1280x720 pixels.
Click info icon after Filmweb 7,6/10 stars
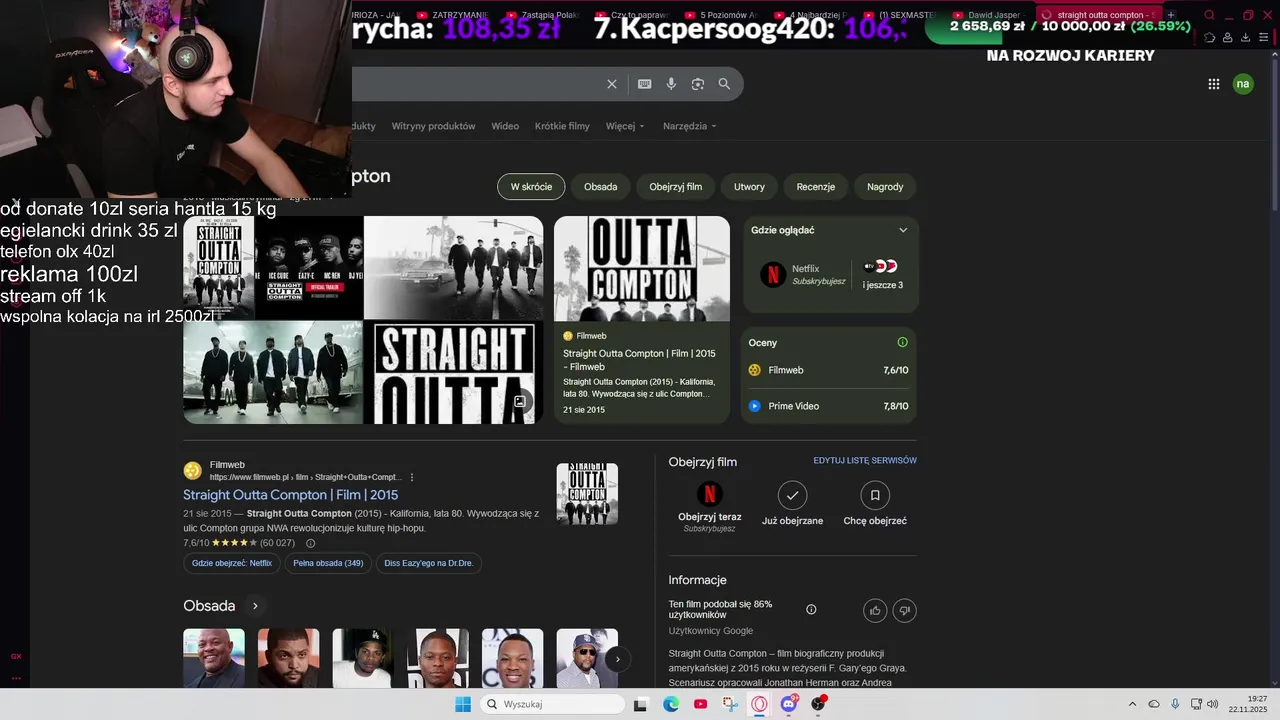(310, 543)
